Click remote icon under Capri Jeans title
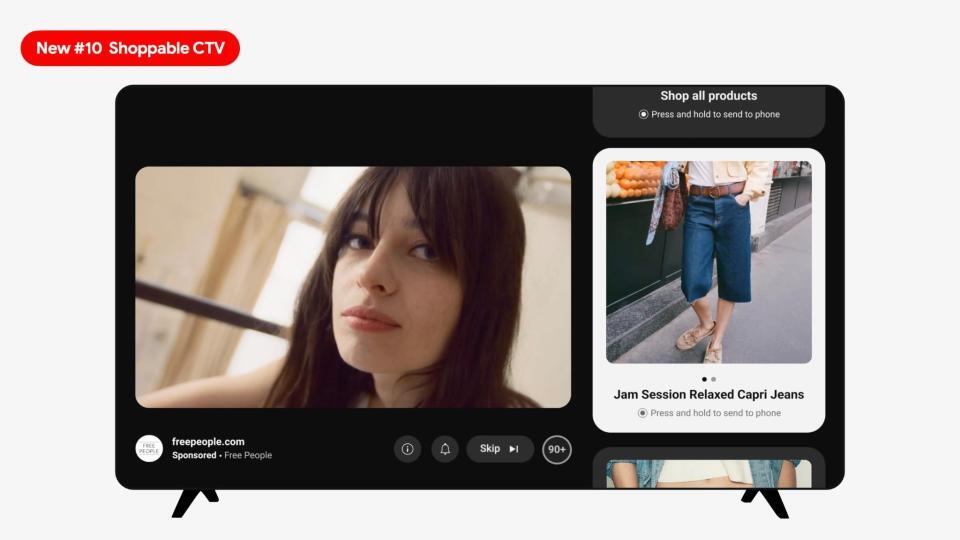 point(642,413)
